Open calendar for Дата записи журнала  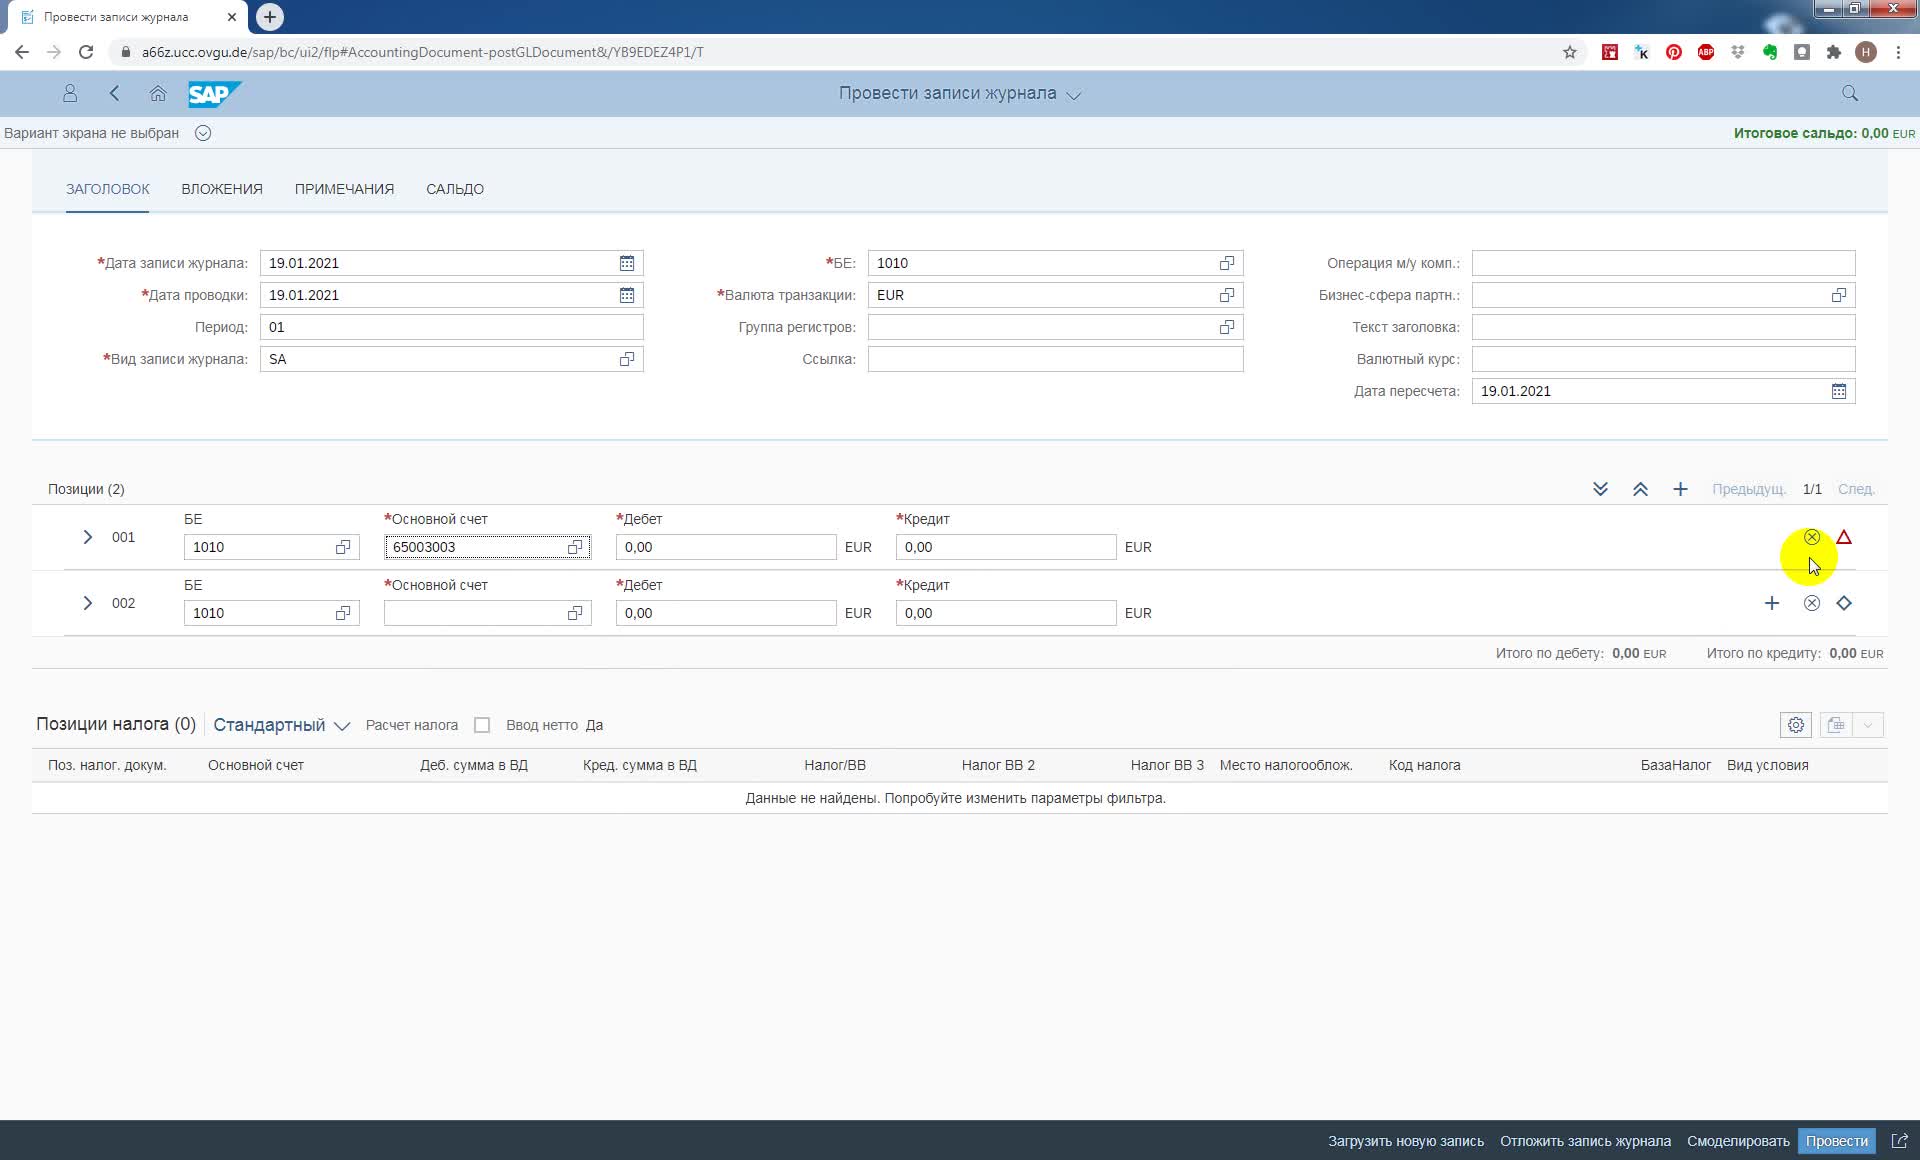627,263
